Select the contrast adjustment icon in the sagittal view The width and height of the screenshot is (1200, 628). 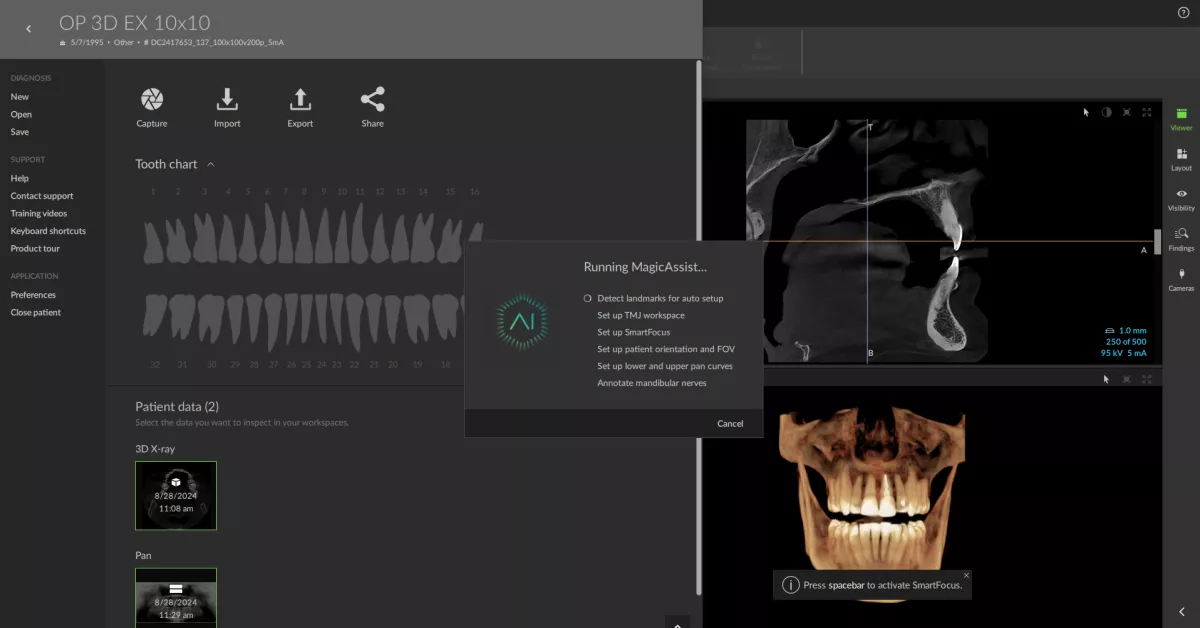[x=1107, y=112]
